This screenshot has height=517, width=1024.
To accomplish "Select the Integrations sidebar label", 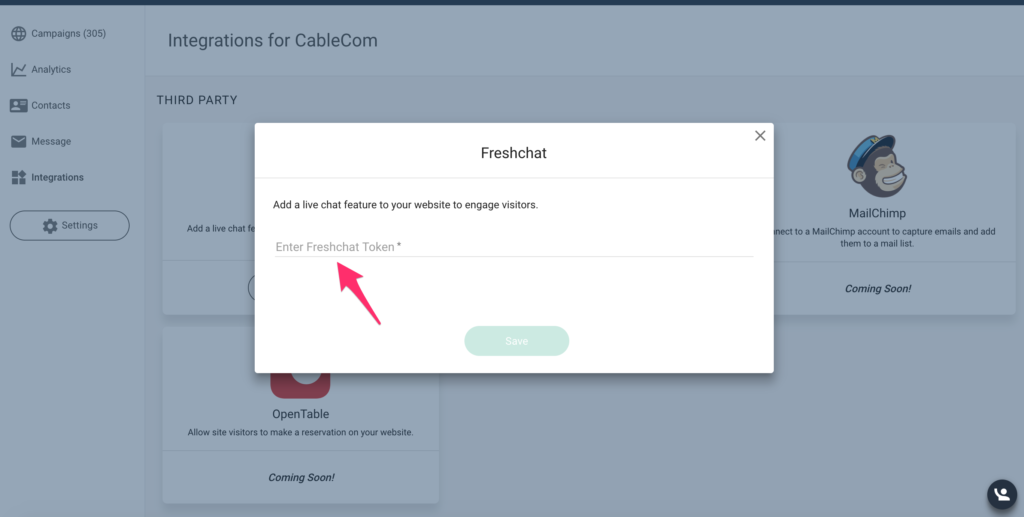I will (x=57, y=177).
